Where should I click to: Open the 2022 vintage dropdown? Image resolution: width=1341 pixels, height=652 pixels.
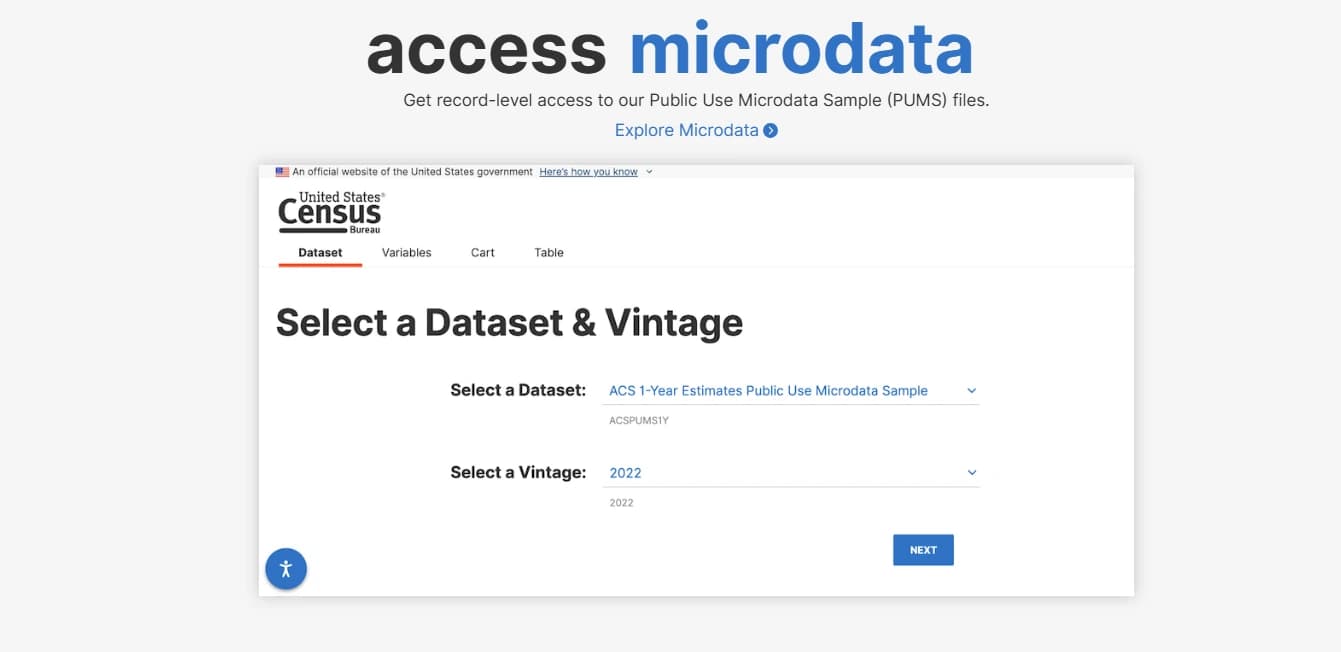[768, 473]
